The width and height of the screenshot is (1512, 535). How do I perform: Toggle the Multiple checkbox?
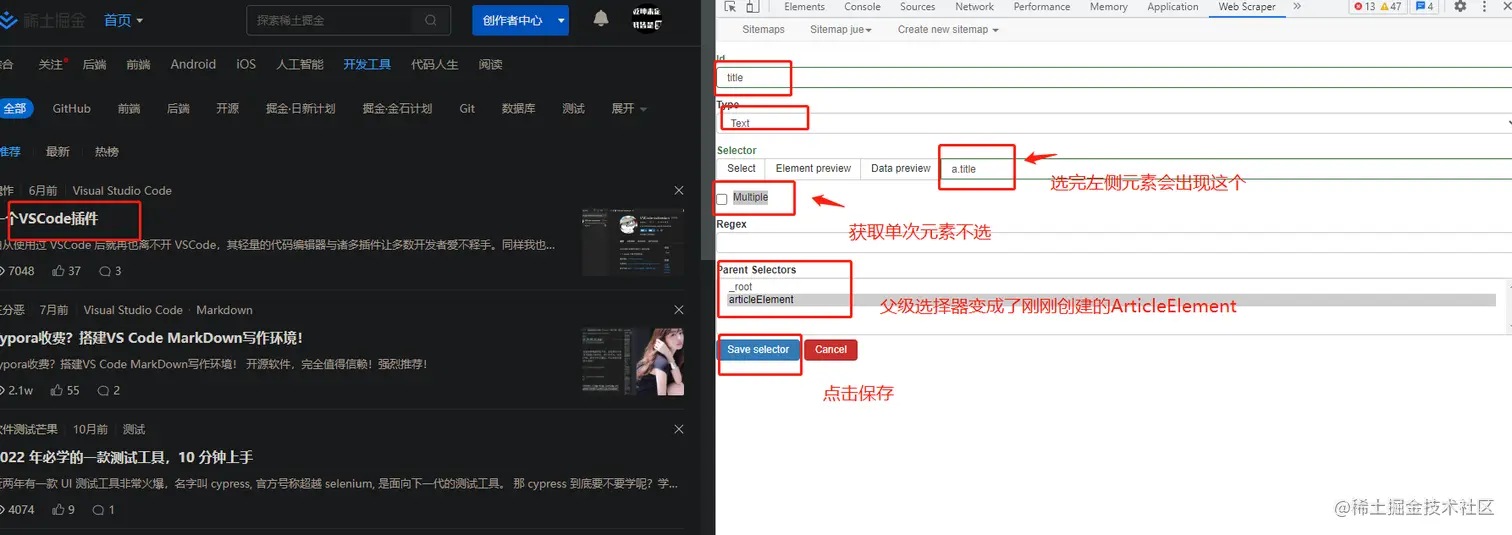722,199
